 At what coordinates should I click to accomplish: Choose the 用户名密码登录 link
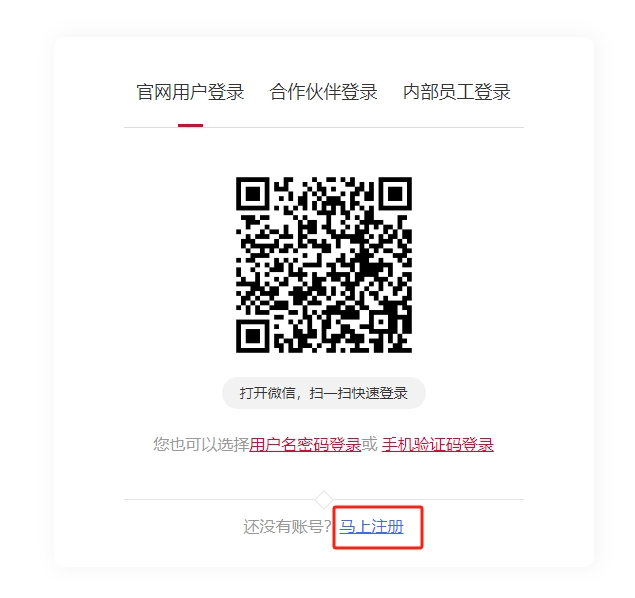click(305, 445)
